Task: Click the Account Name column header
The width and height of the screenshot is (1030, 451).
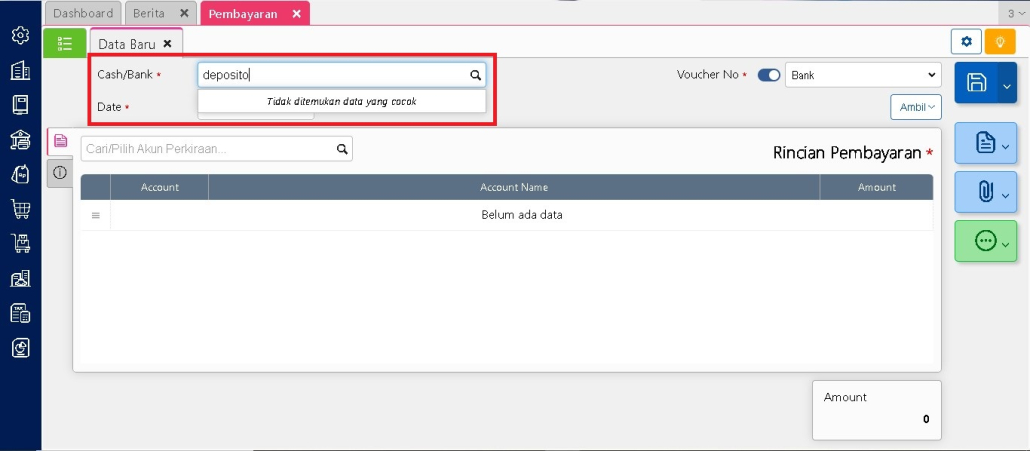Action: pos(514,187)
